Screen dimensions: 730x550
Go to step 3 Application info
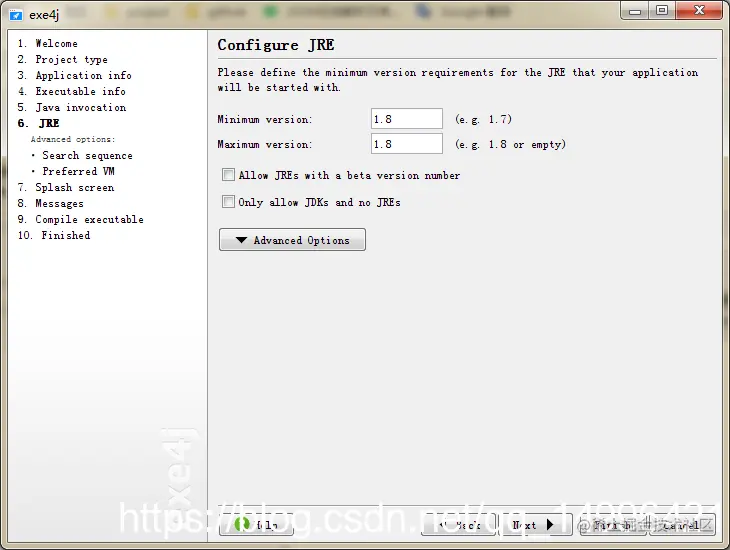coord(74,75)
